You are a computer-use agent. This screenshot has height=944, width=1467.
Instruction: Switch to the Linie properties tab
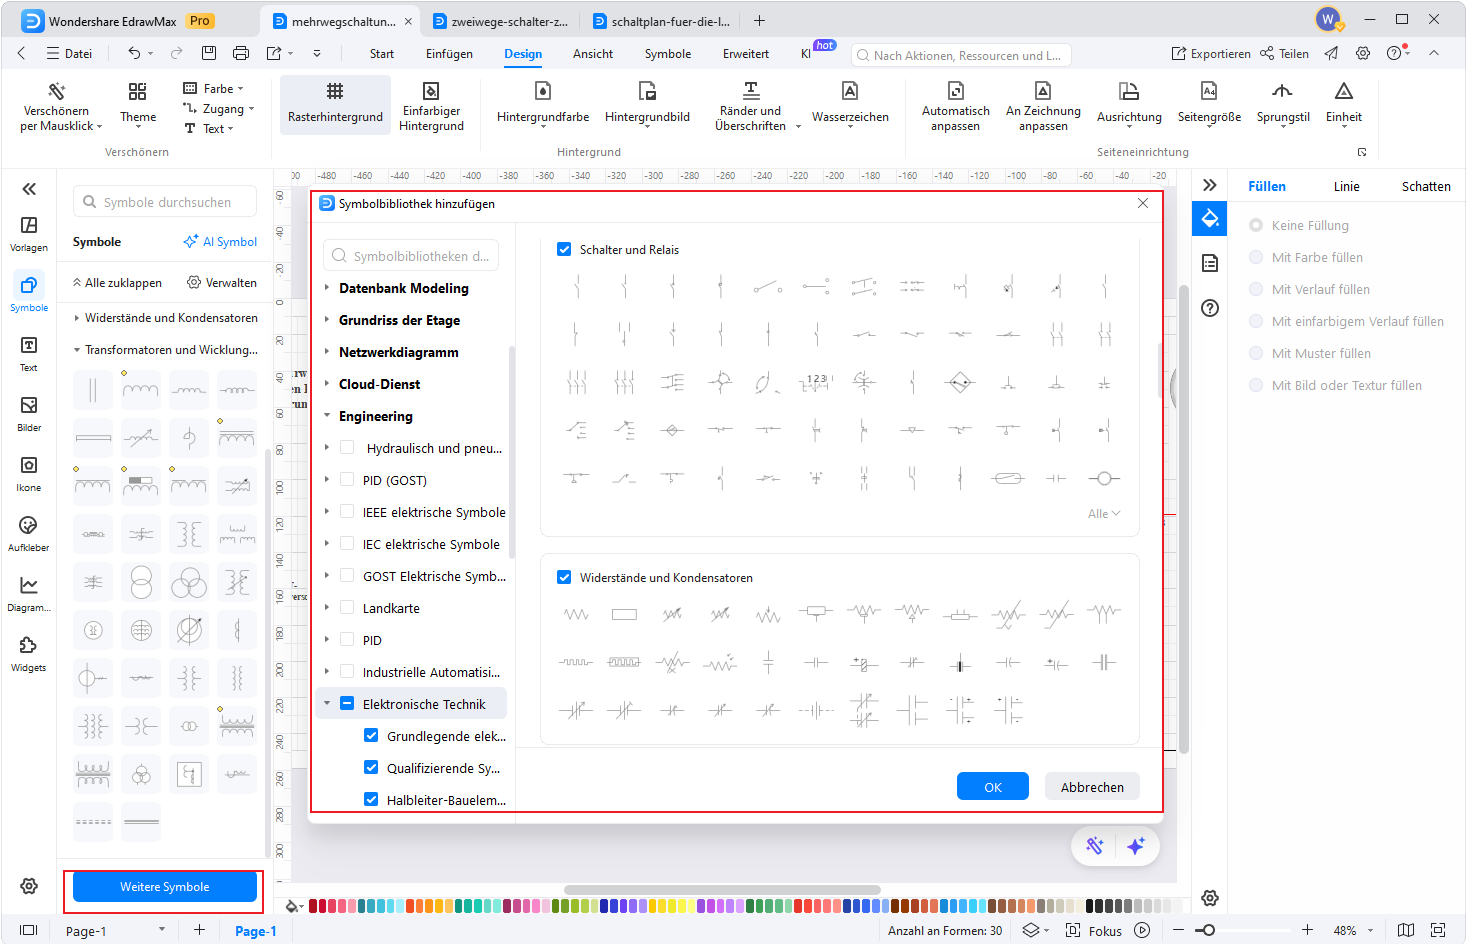click(x=1346, y=186)
